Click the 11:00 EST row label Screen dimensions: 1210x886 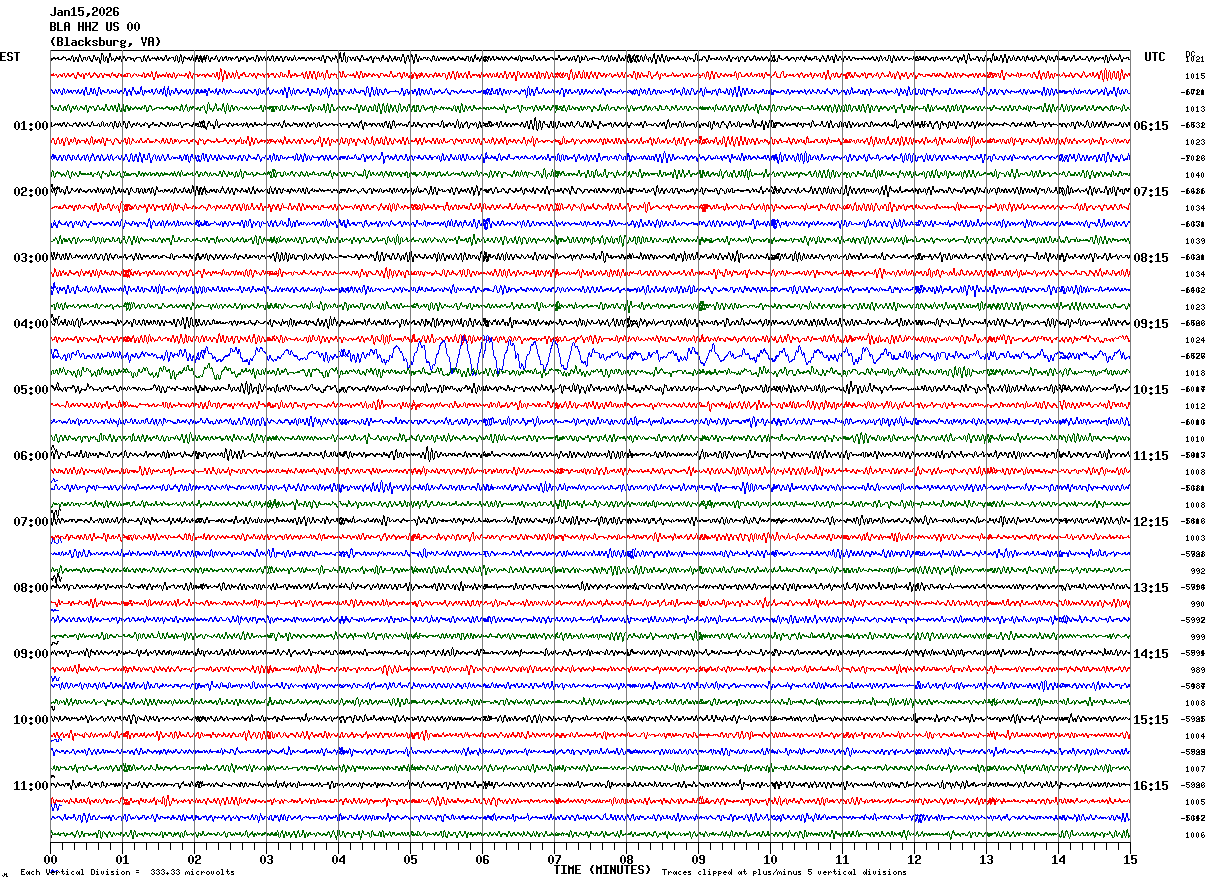31,786
